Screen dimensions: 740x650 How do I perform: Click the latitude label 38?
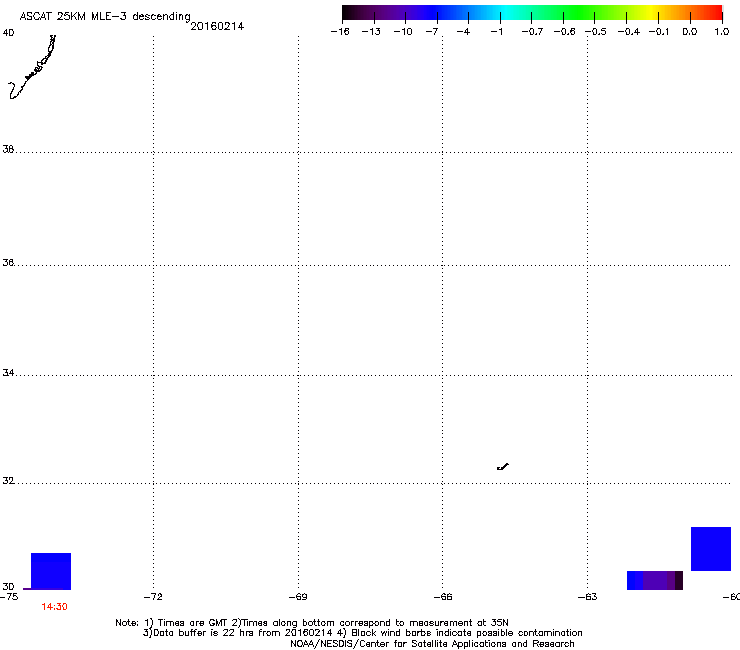(8, 149)
